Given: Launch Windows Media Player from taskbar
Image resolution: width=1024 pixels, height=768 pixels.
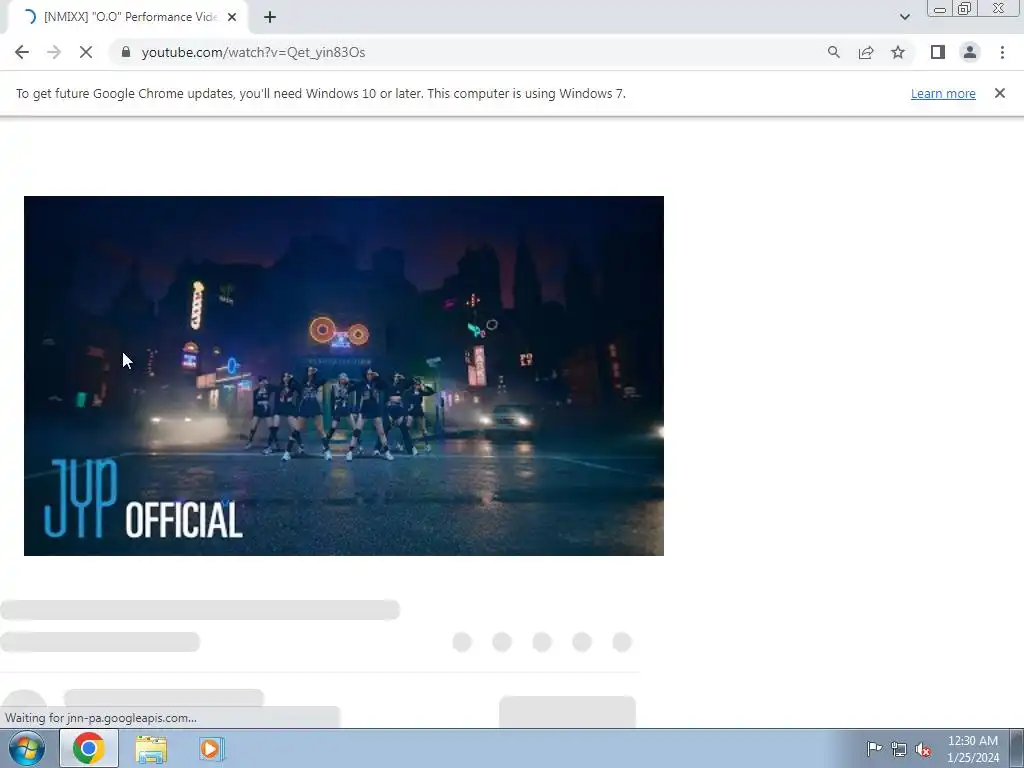Looking at the screenshot, I should coord(212,749).
